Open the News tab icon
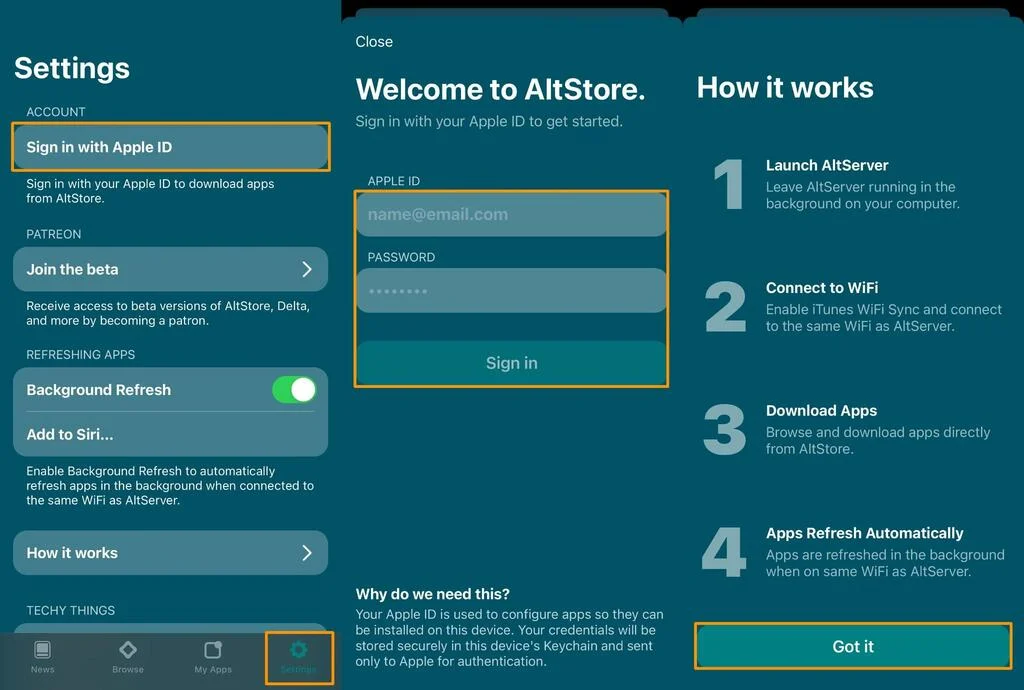1024x690 pixels. [42, 650]
